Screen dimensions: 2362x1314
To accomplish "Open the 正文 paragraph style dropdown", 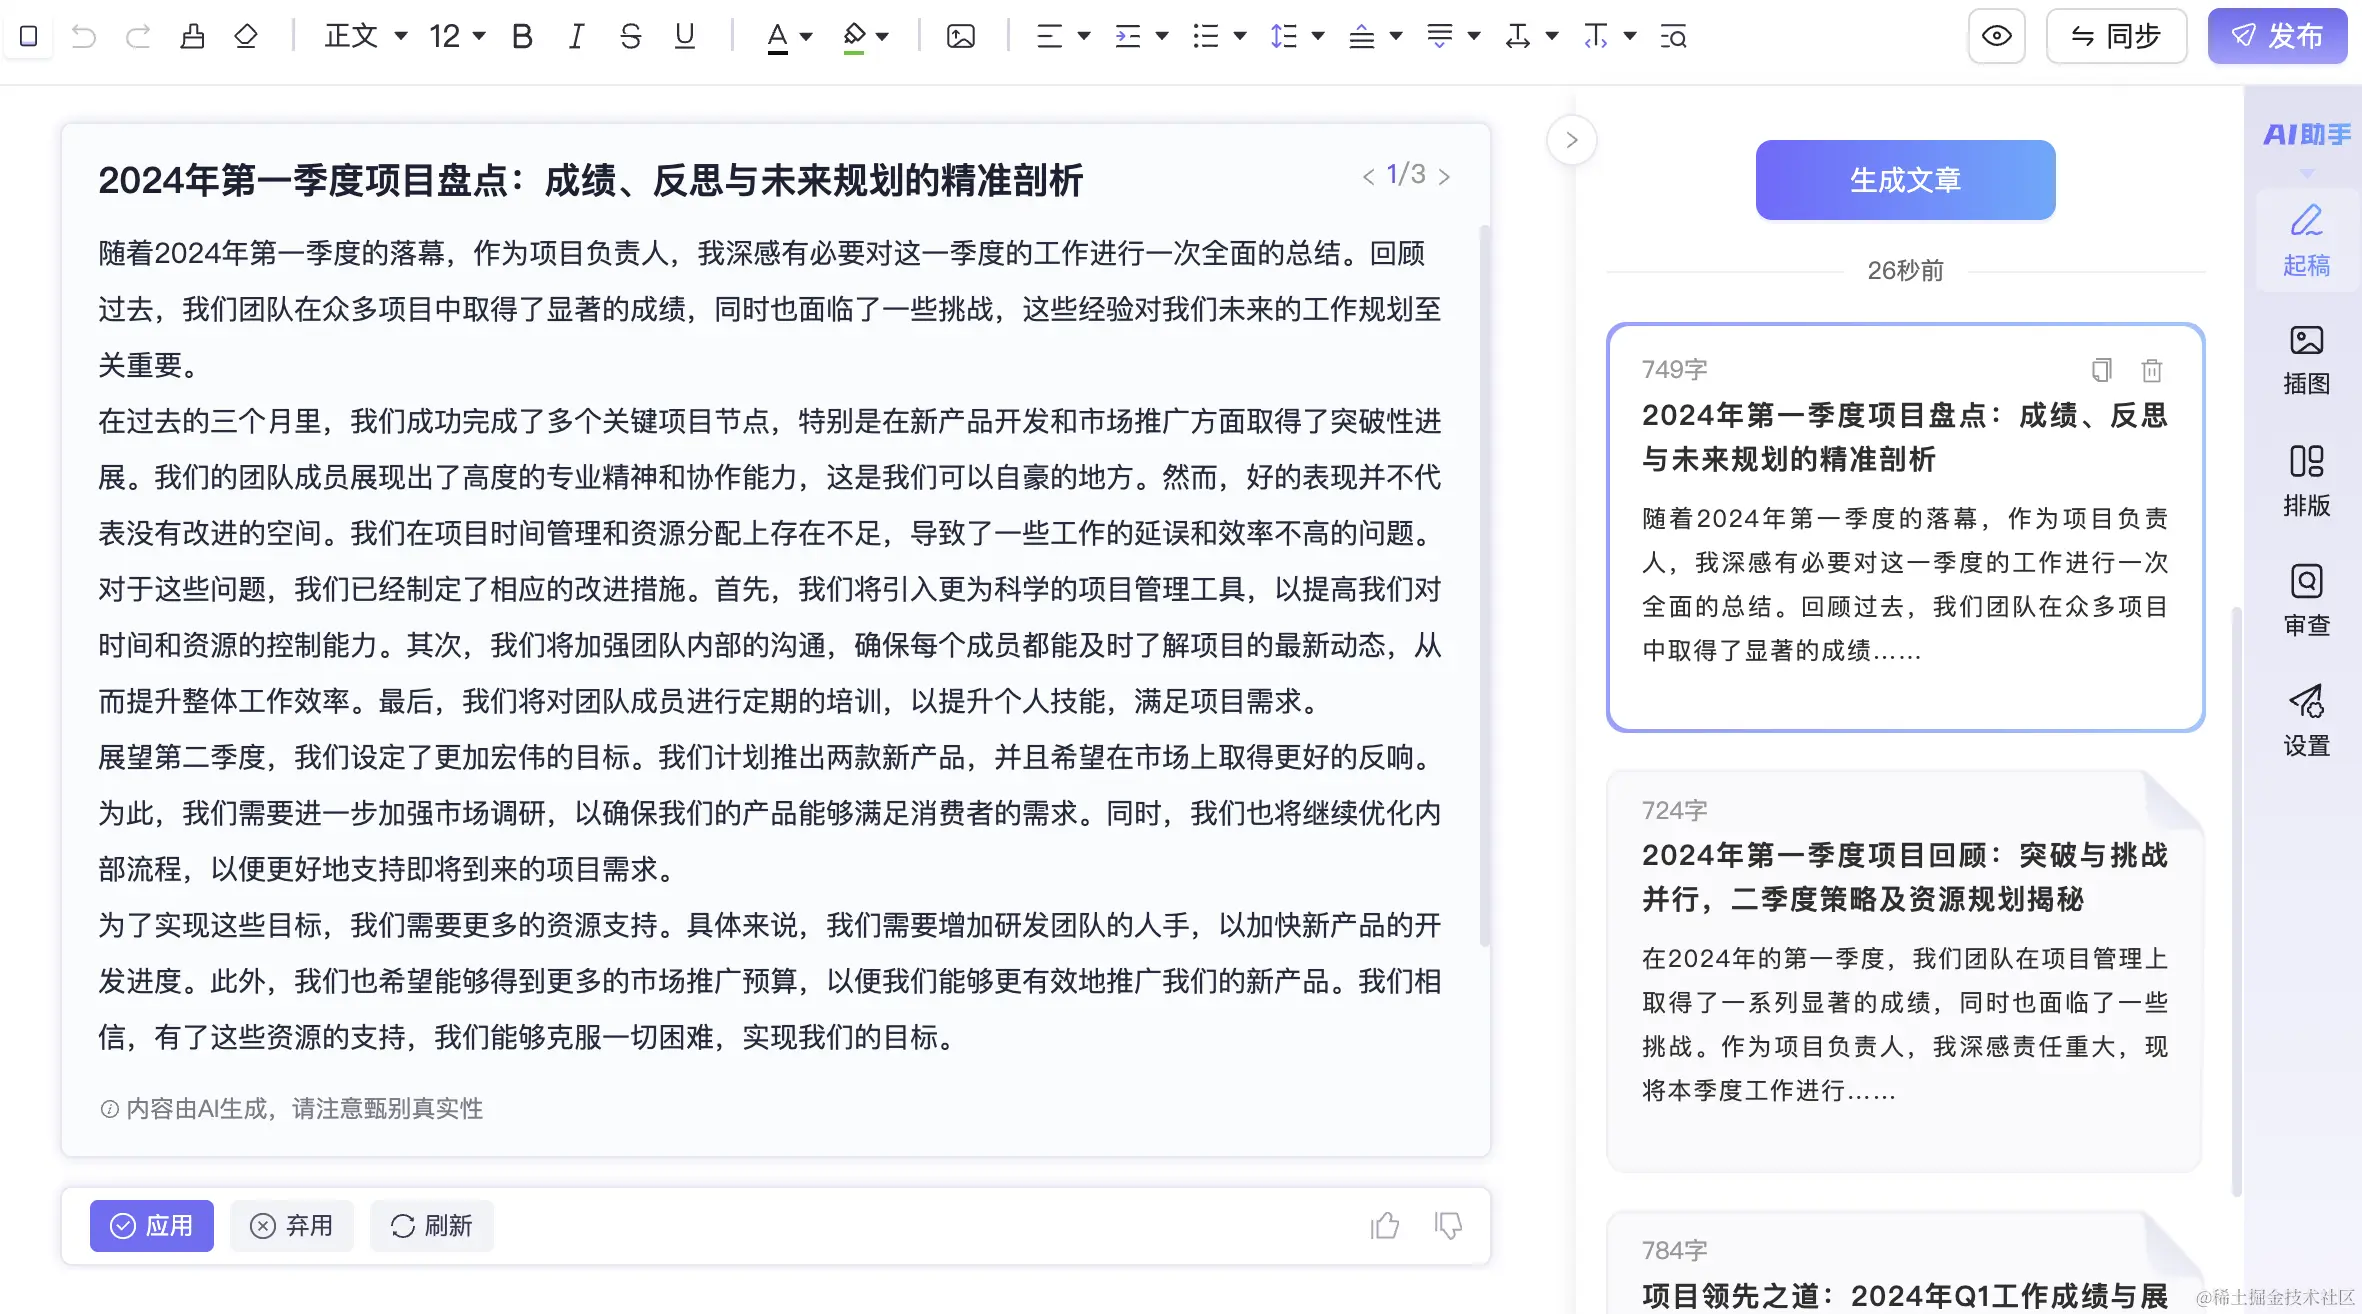I will tap(365, 36).
